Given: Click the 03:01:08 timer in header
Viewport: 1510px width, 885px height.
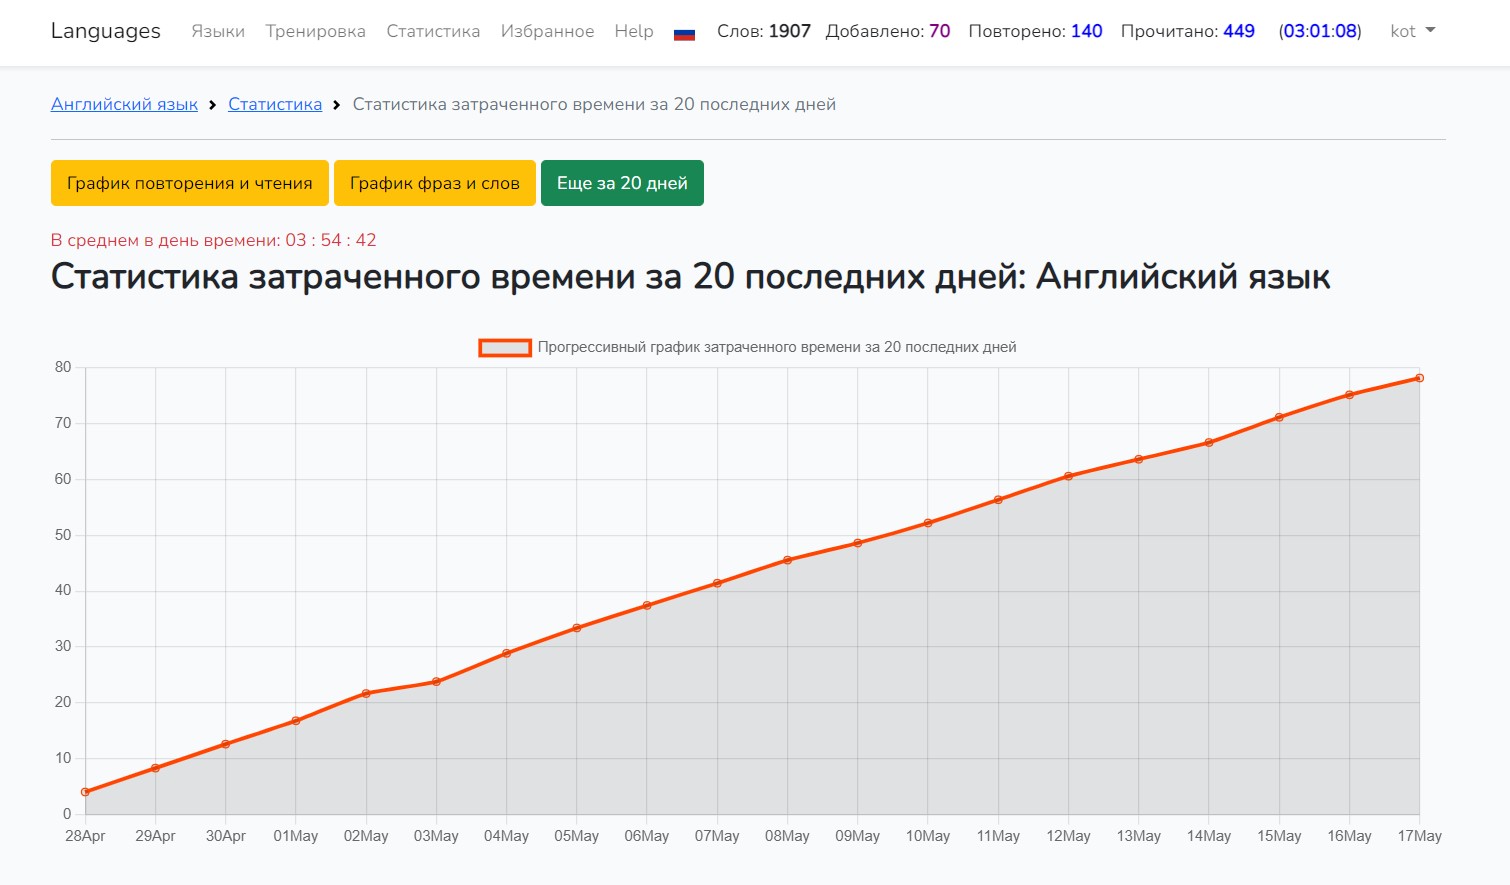Looking at the screenshot, I should [1319, 31].
